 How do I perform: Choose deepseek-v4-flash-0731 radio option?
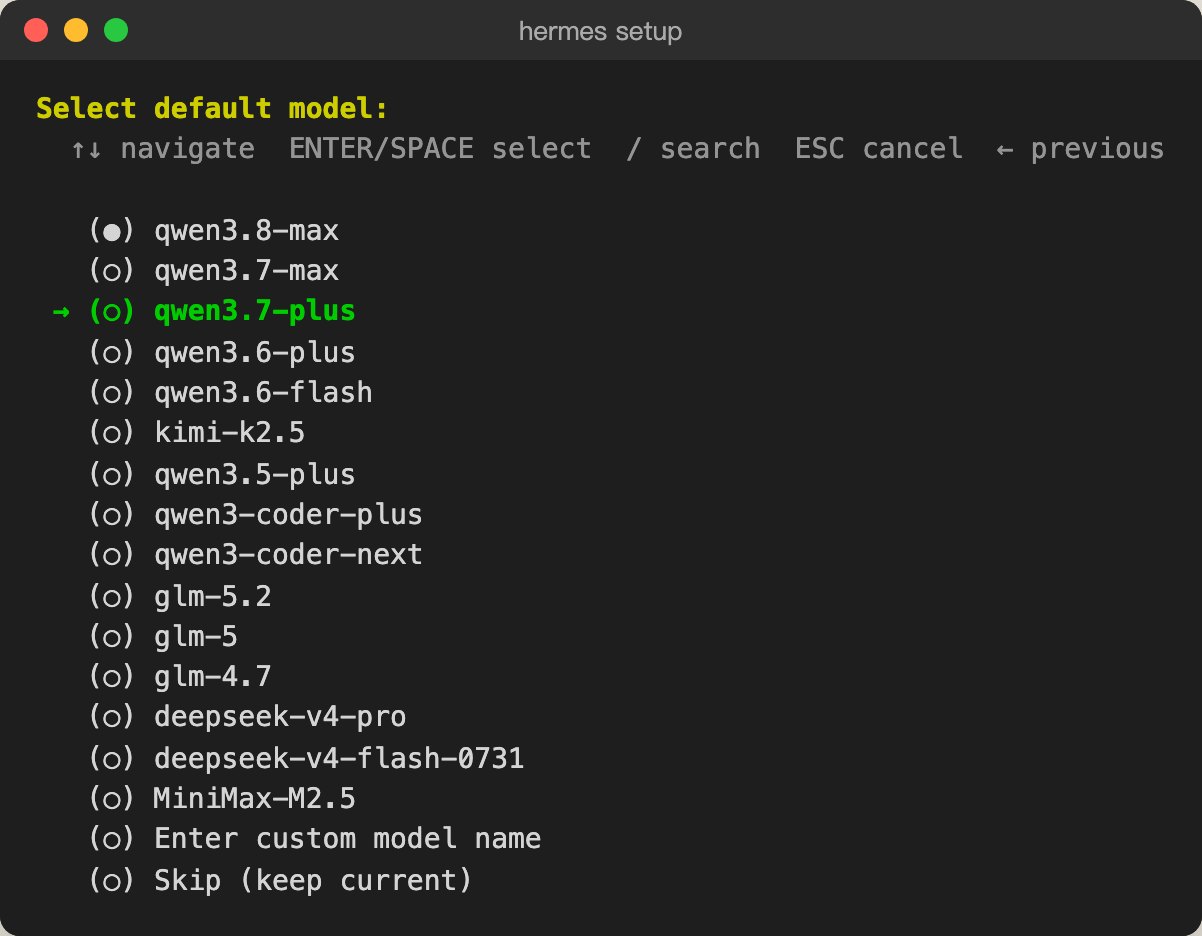(306, 758)
